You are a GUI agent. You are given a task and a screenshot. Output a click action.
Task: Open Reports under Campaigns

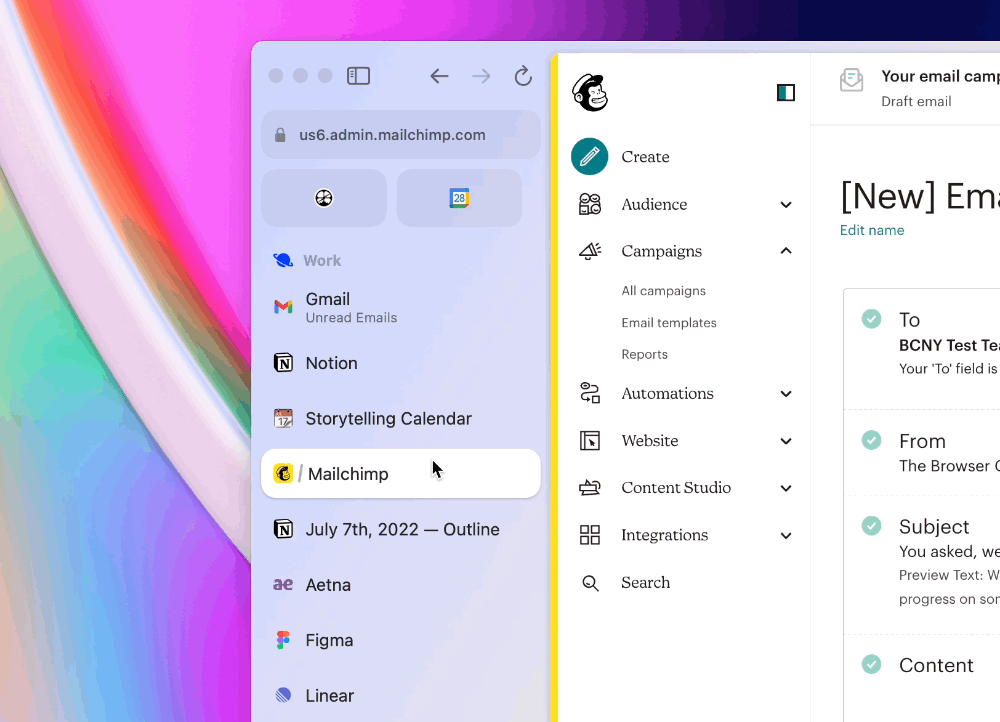click(644, 354)
